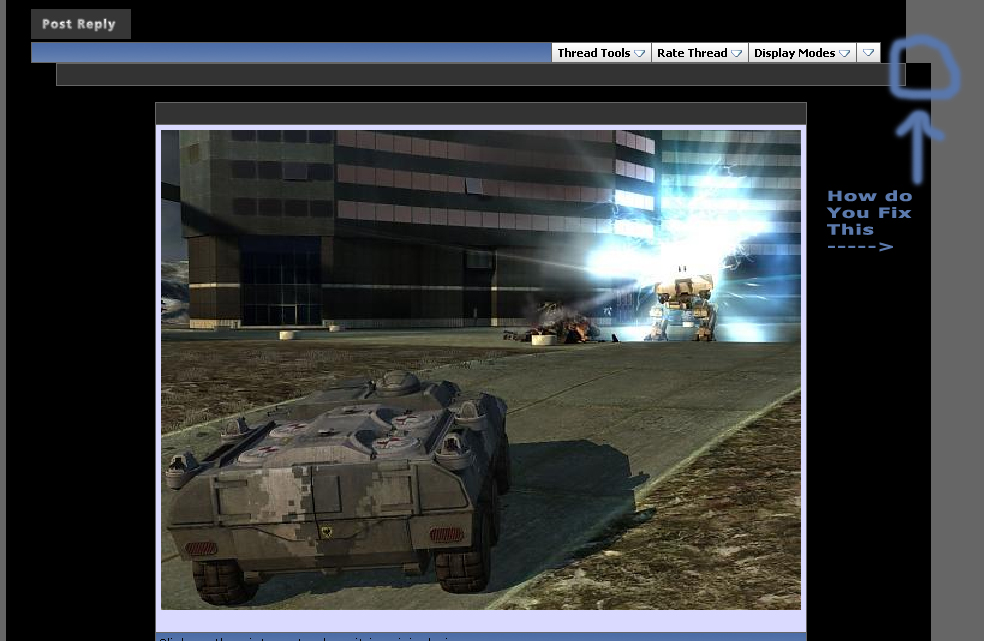Click the blue caption bar below the picture
The image size is (984, 641).
point(480,636)
